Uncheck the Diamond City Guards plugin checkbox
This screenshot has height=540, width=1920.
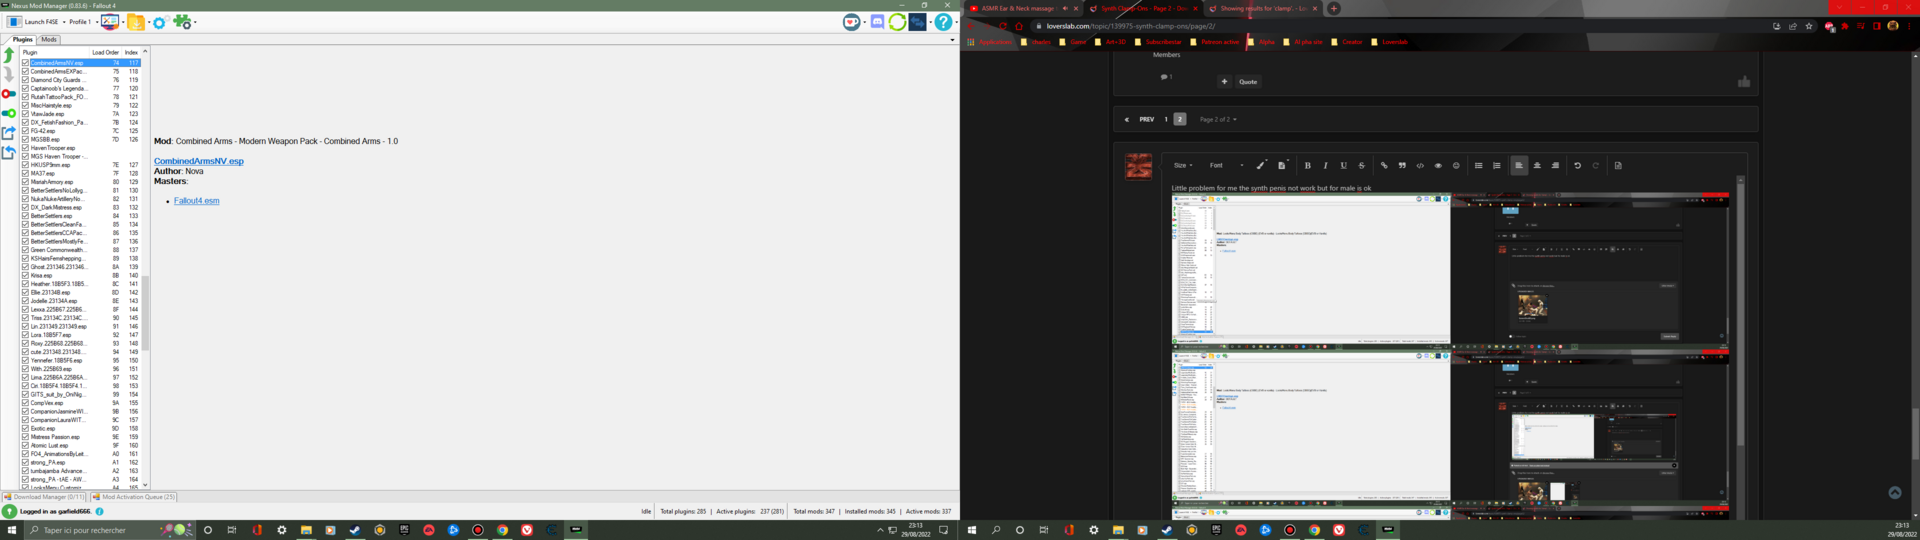[25, 80]
